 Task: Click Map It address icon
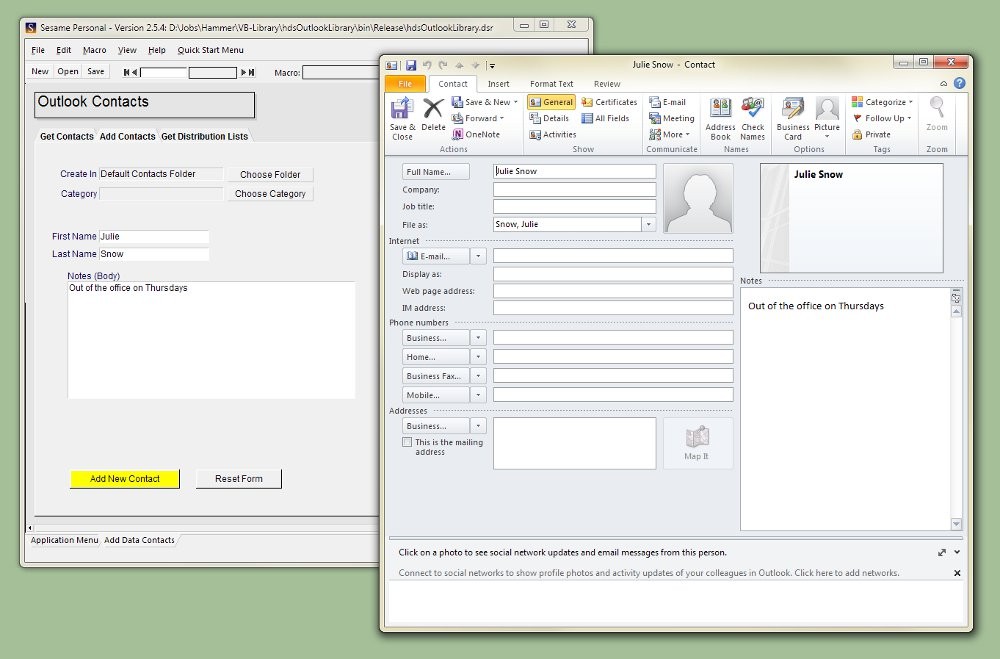click(697, 443)
